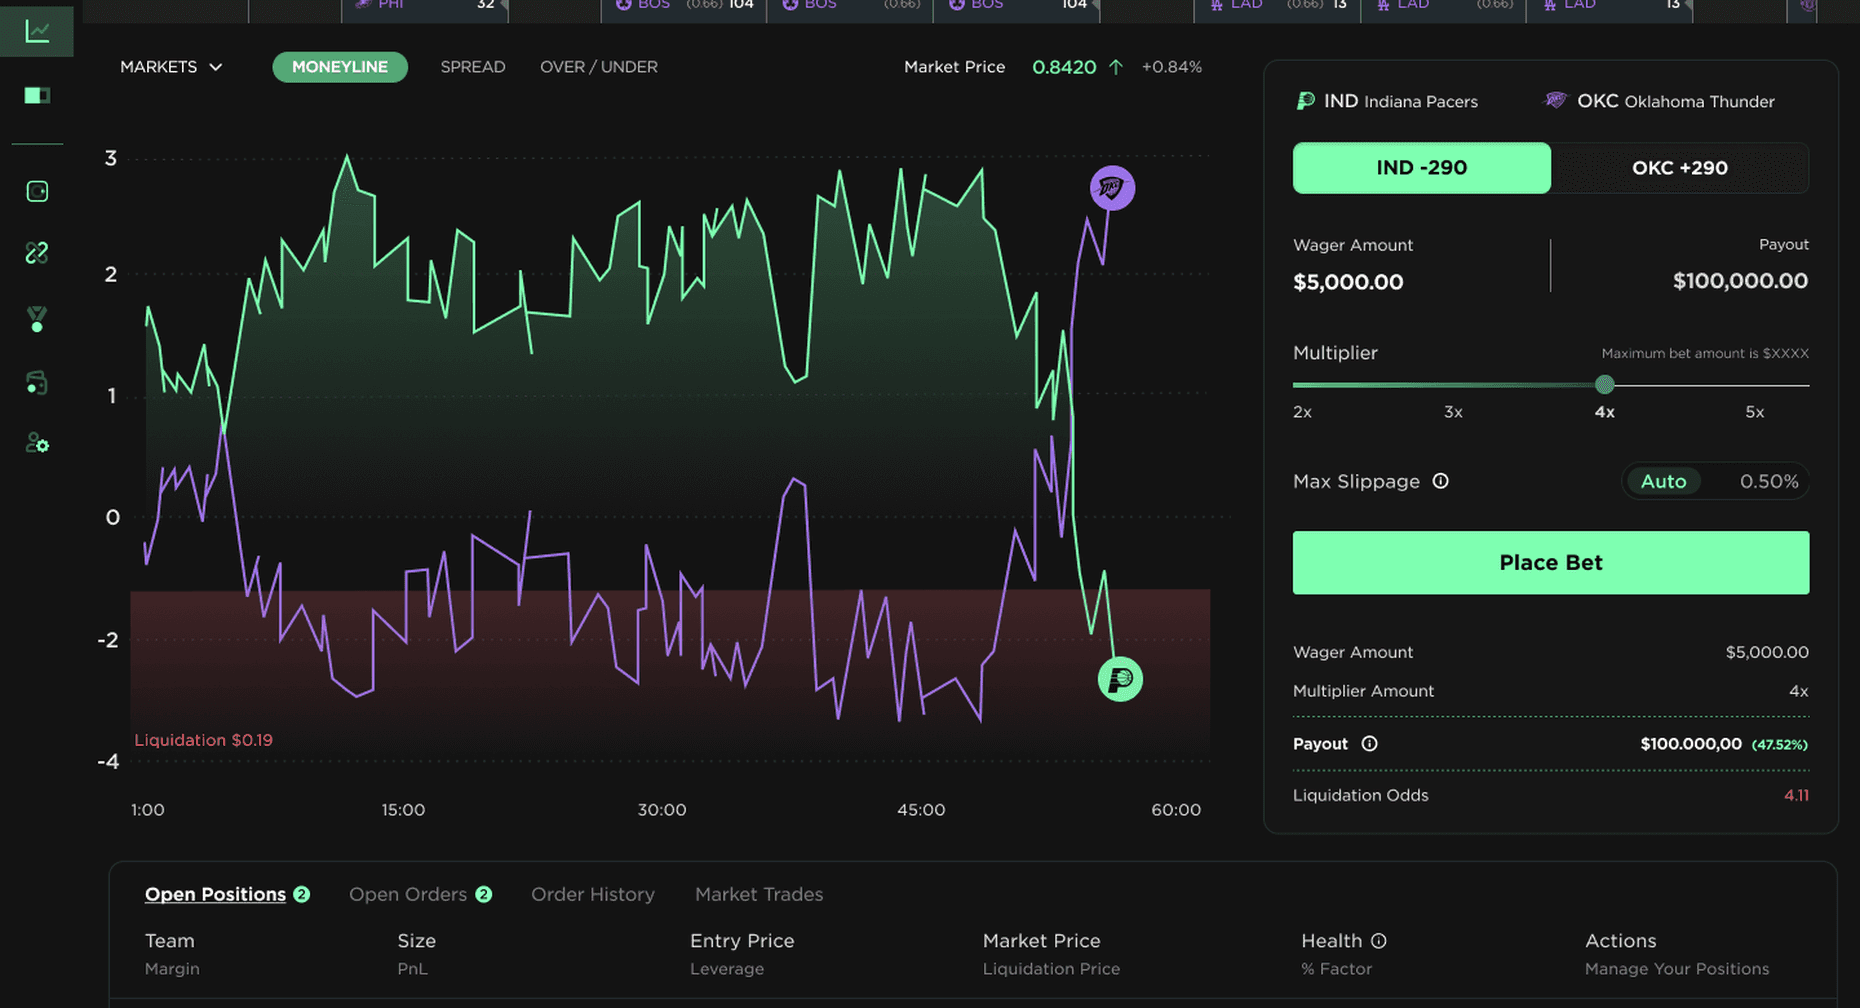The image size is (1860, 1008).
Task: Enable Auto max slippage
Action: [x=1663, y=482]
